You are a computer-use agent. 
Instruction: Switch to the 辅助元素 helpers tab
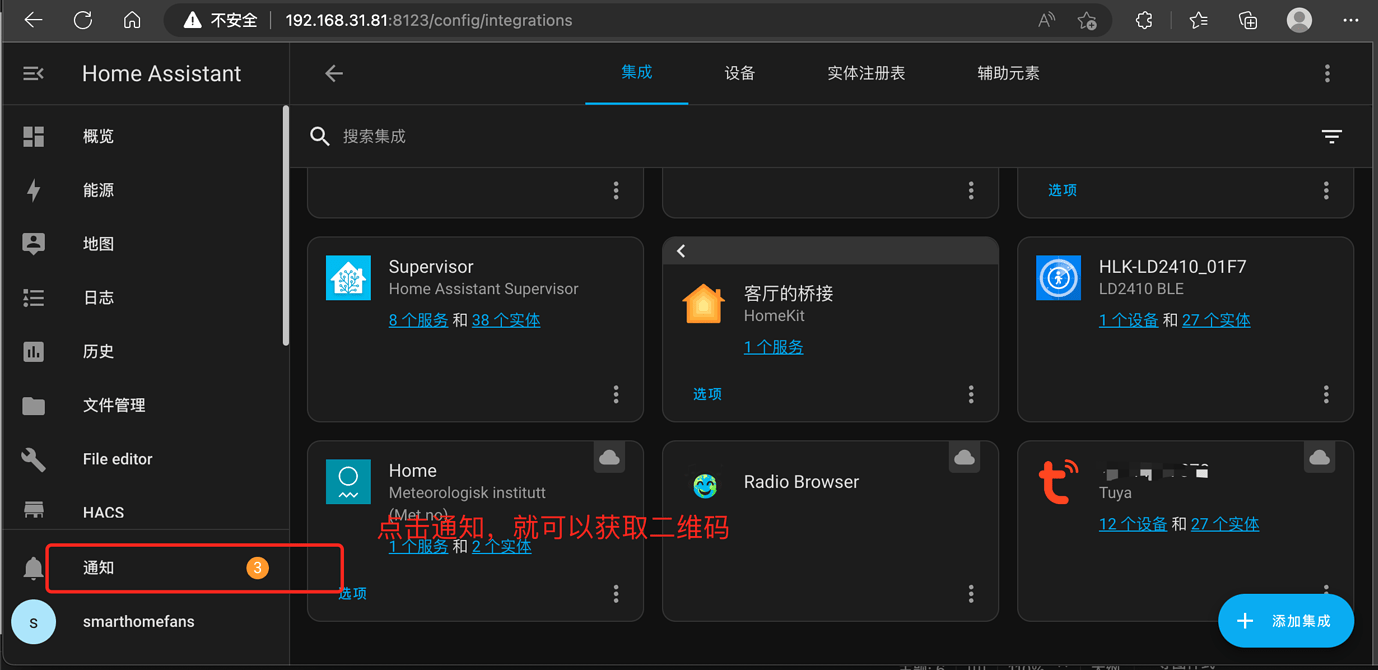1008,74
